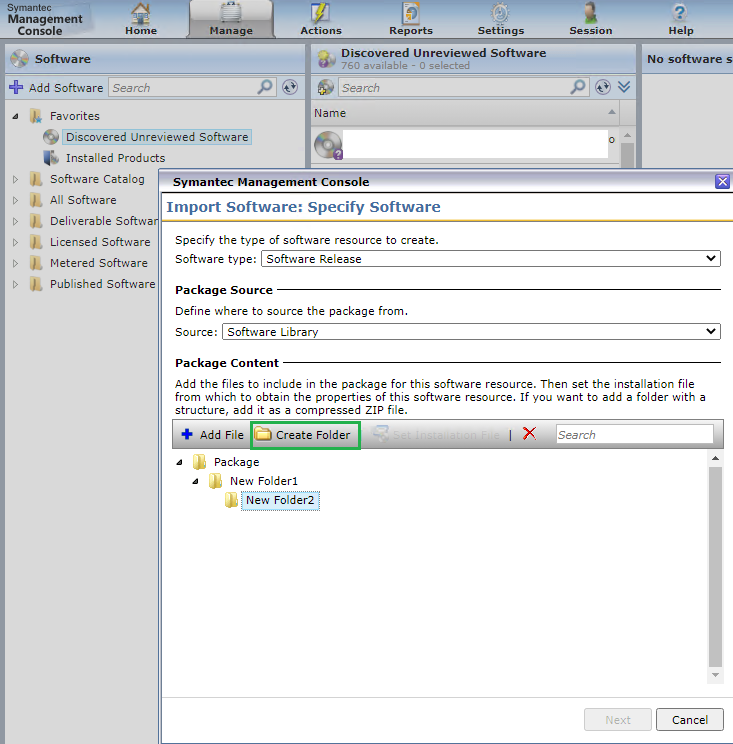Screen dimensions: 733x744
Task: Click refresh icon in Software panel
Action: point(290,87)
